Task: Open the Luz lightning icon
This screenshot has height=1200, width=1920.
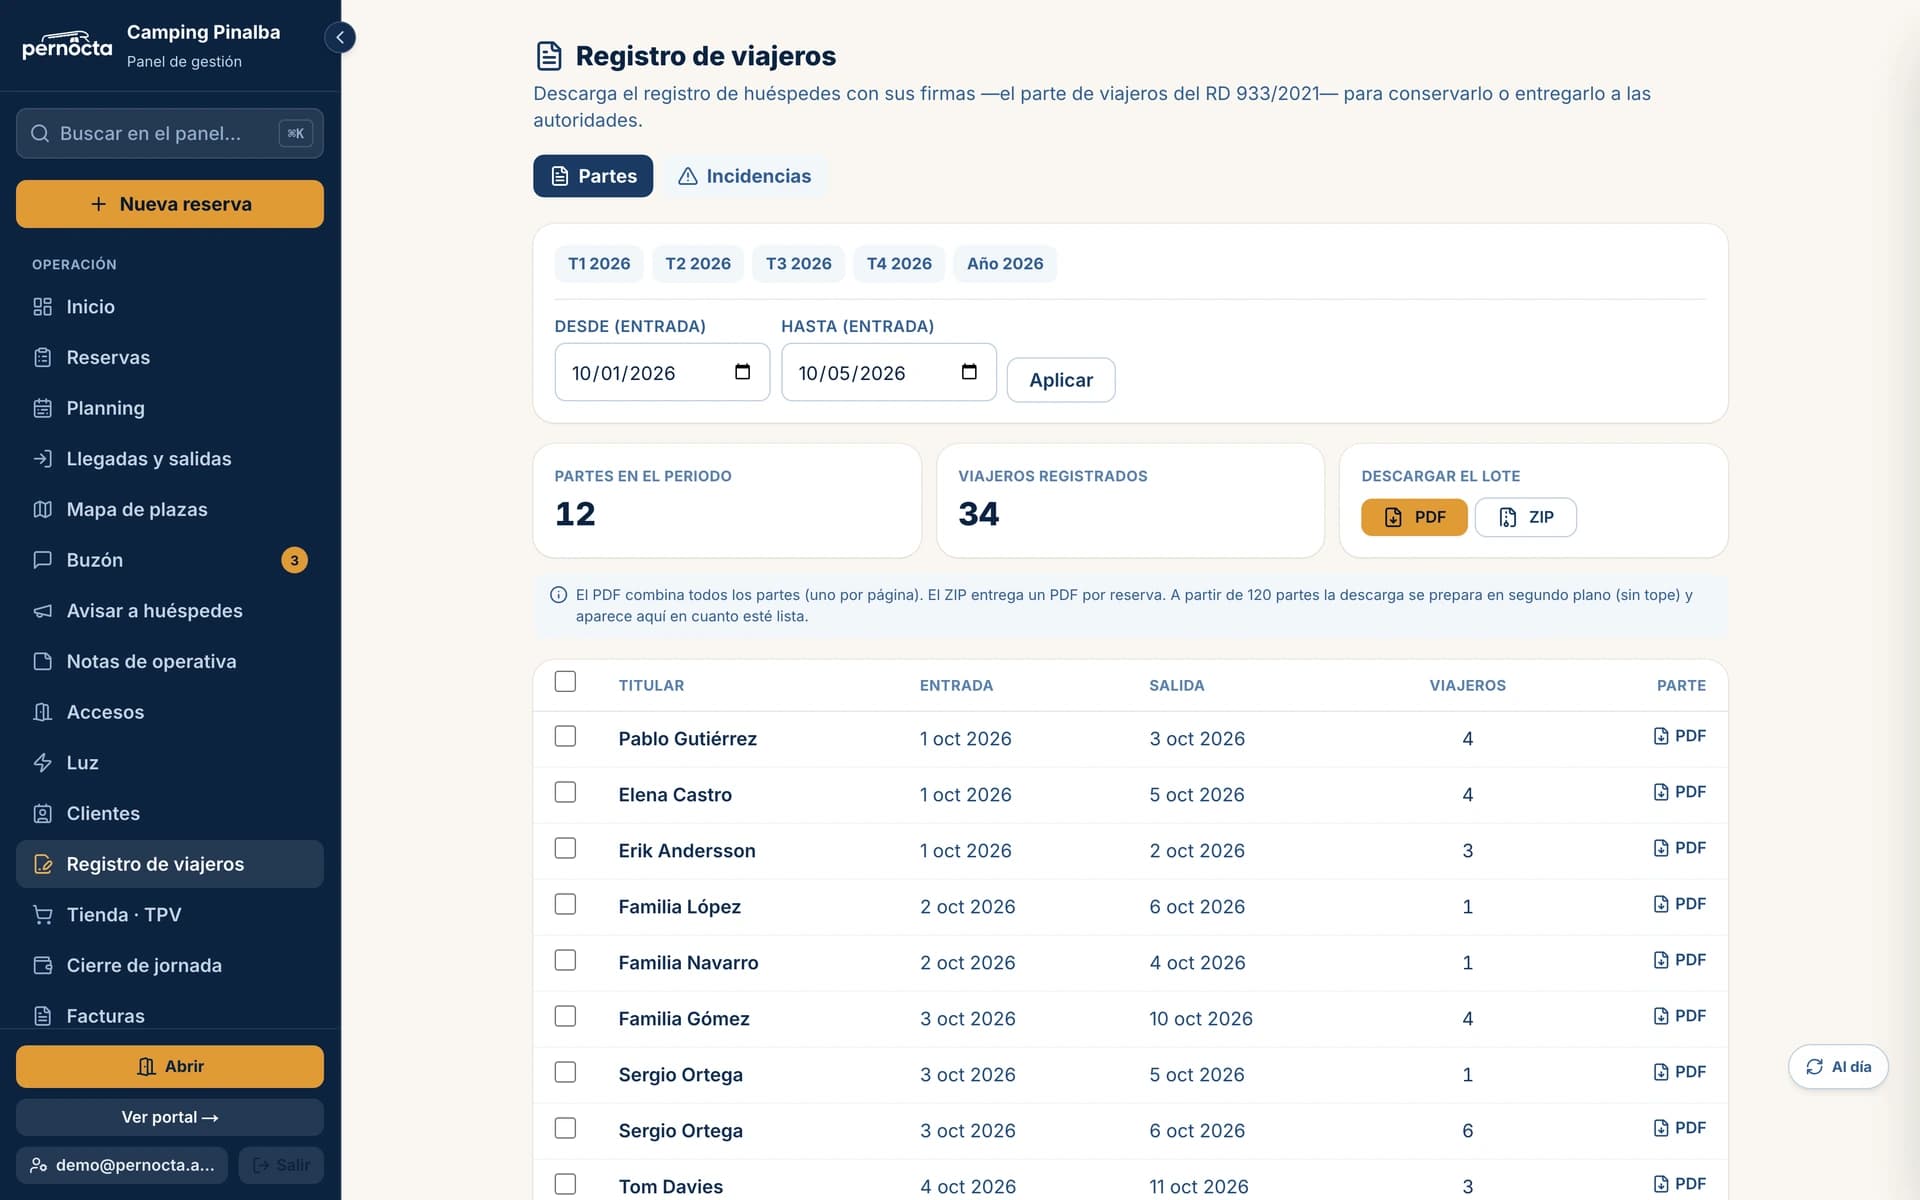Action: click(42, 763)
